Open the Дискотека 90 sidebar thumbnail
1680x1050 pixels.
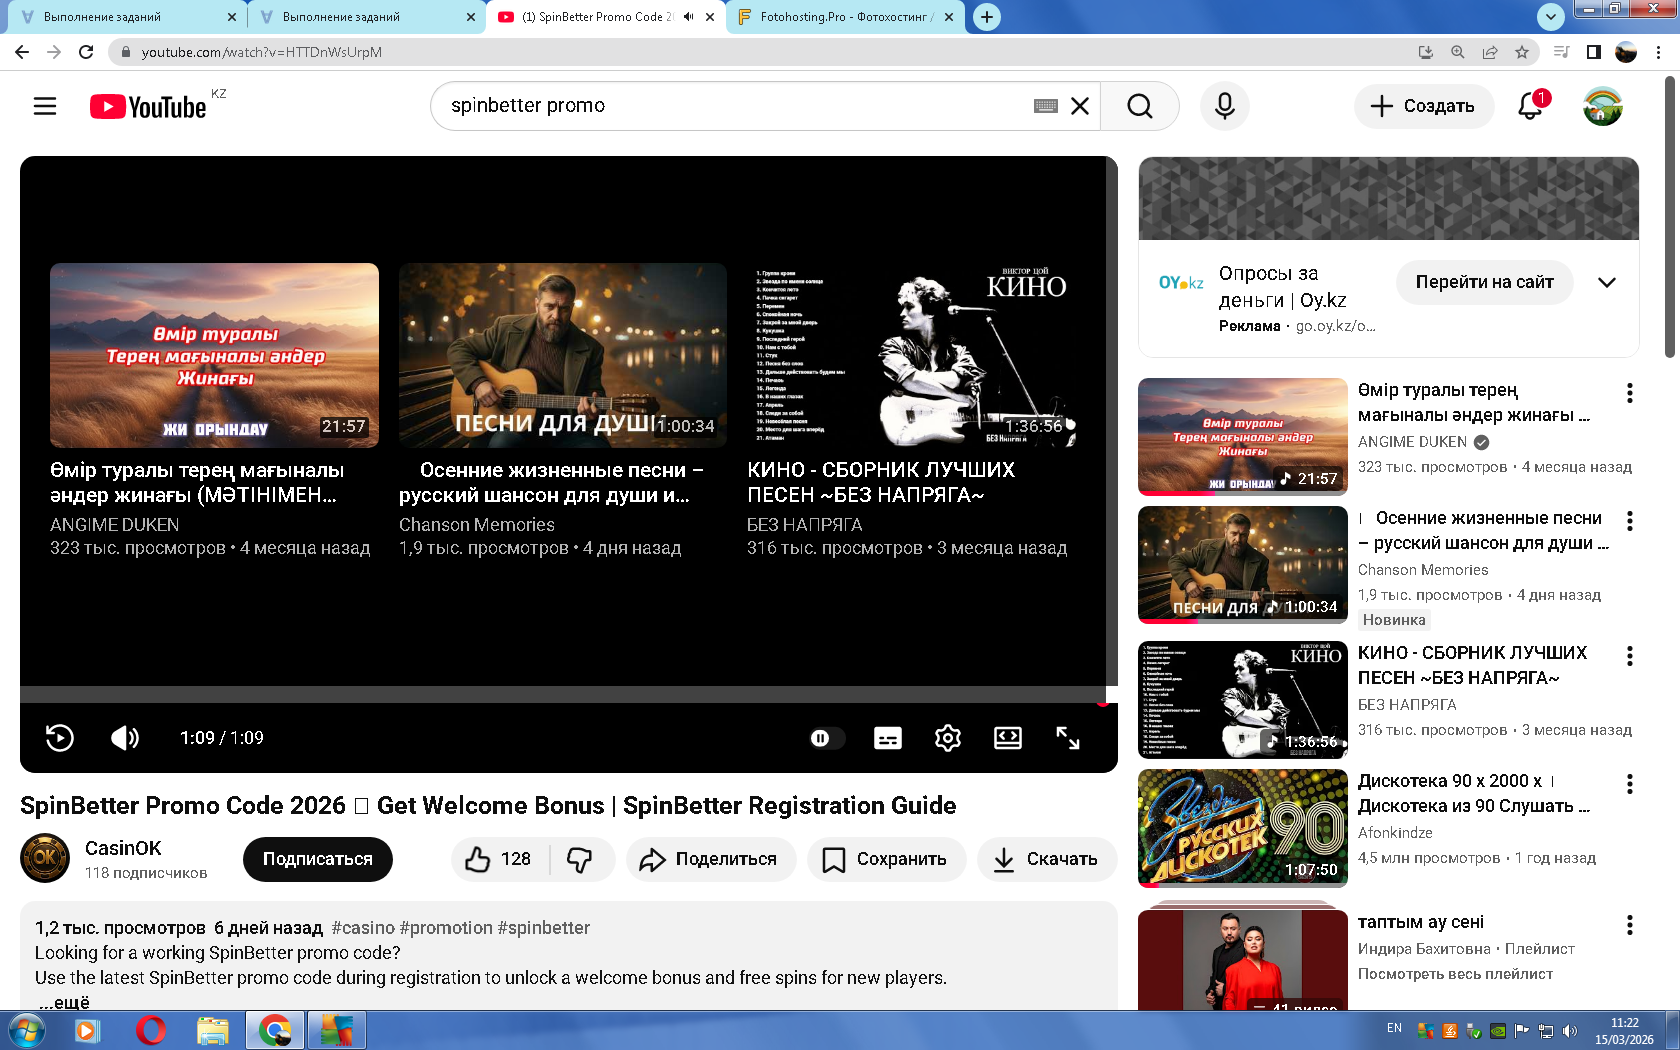(x=1243, y=828)
